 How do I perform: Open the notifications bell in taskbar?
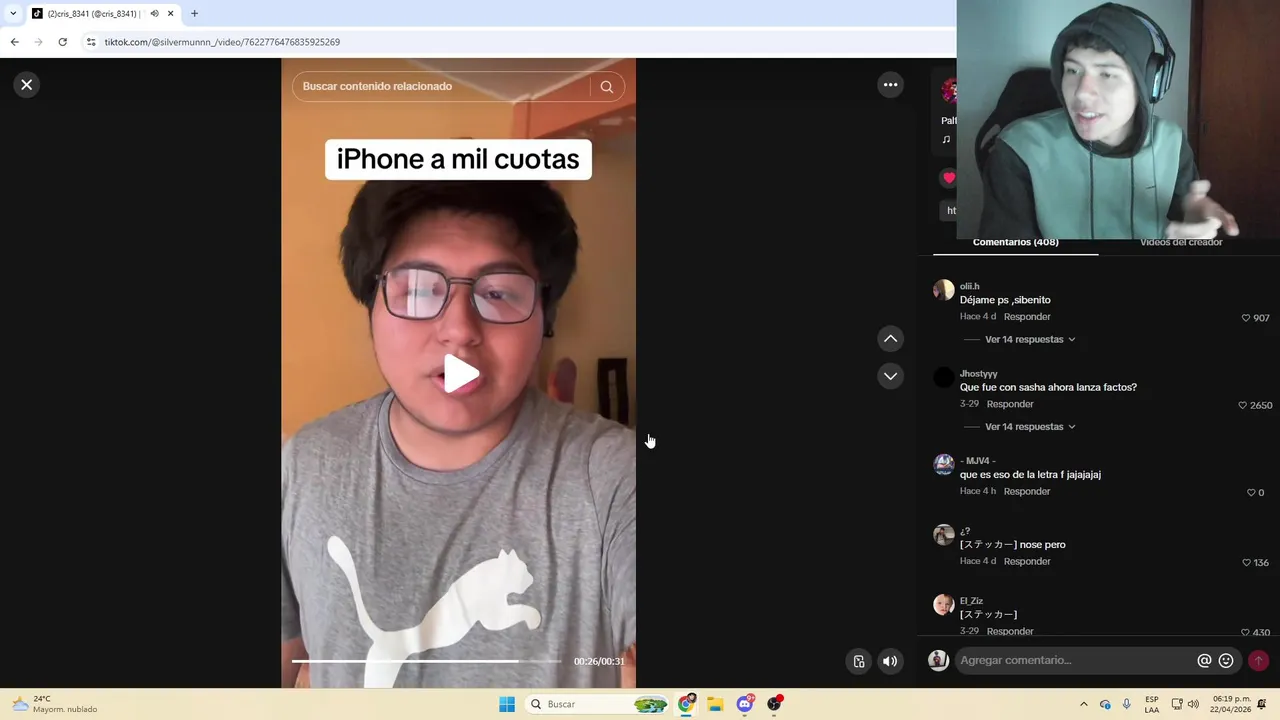coord(1262,704)
